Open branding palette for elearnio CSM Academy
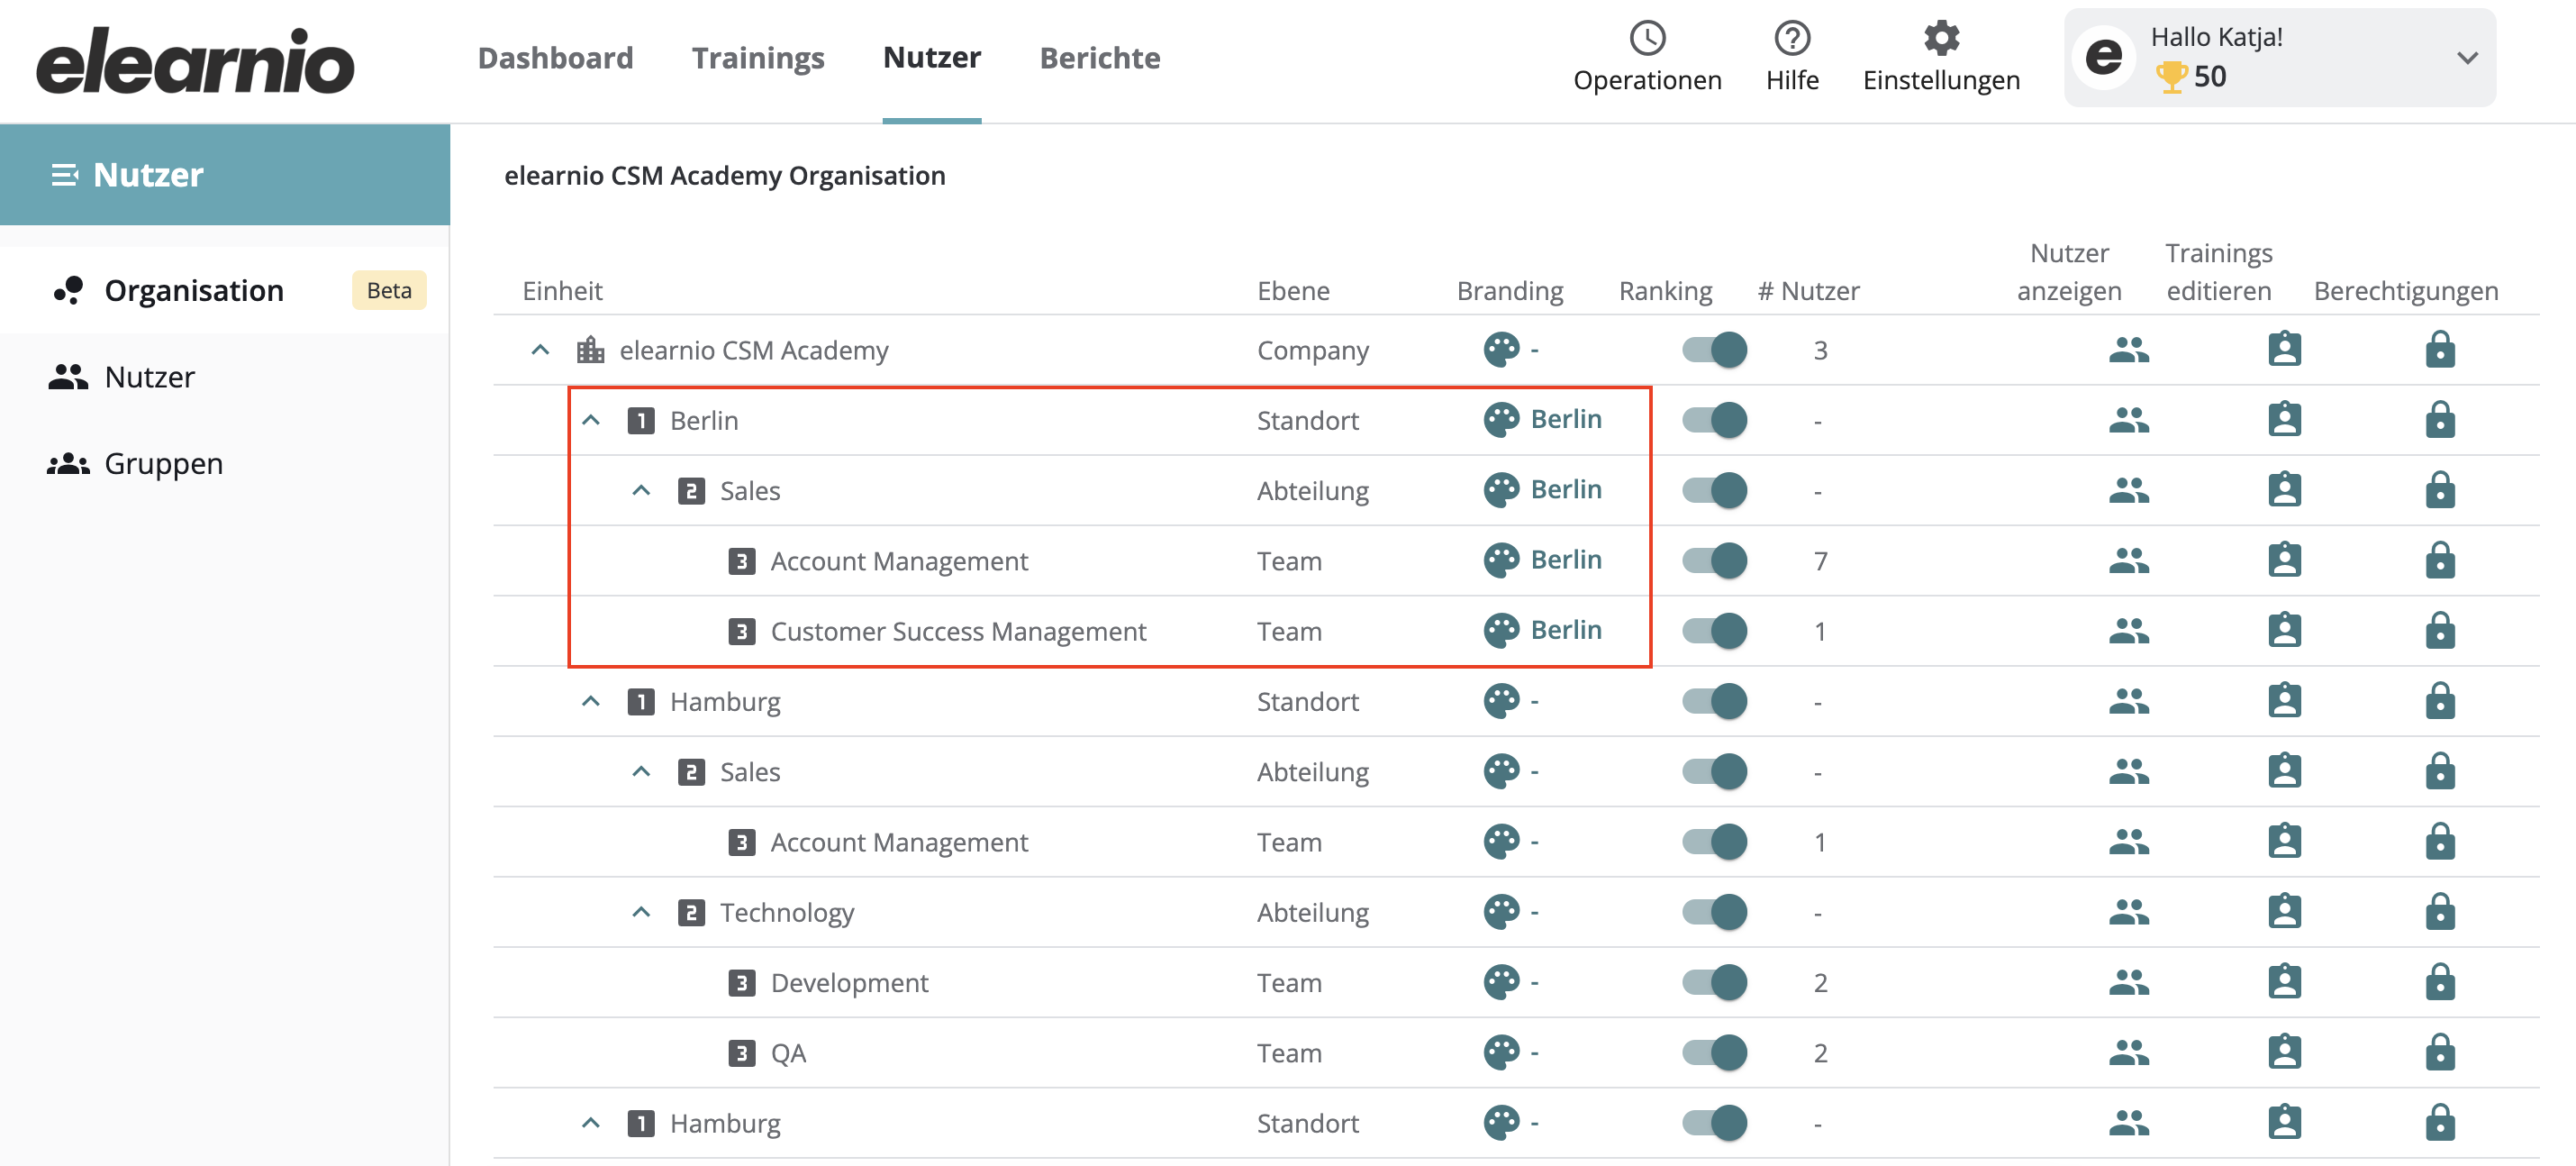 click(x=1501, y=349)
